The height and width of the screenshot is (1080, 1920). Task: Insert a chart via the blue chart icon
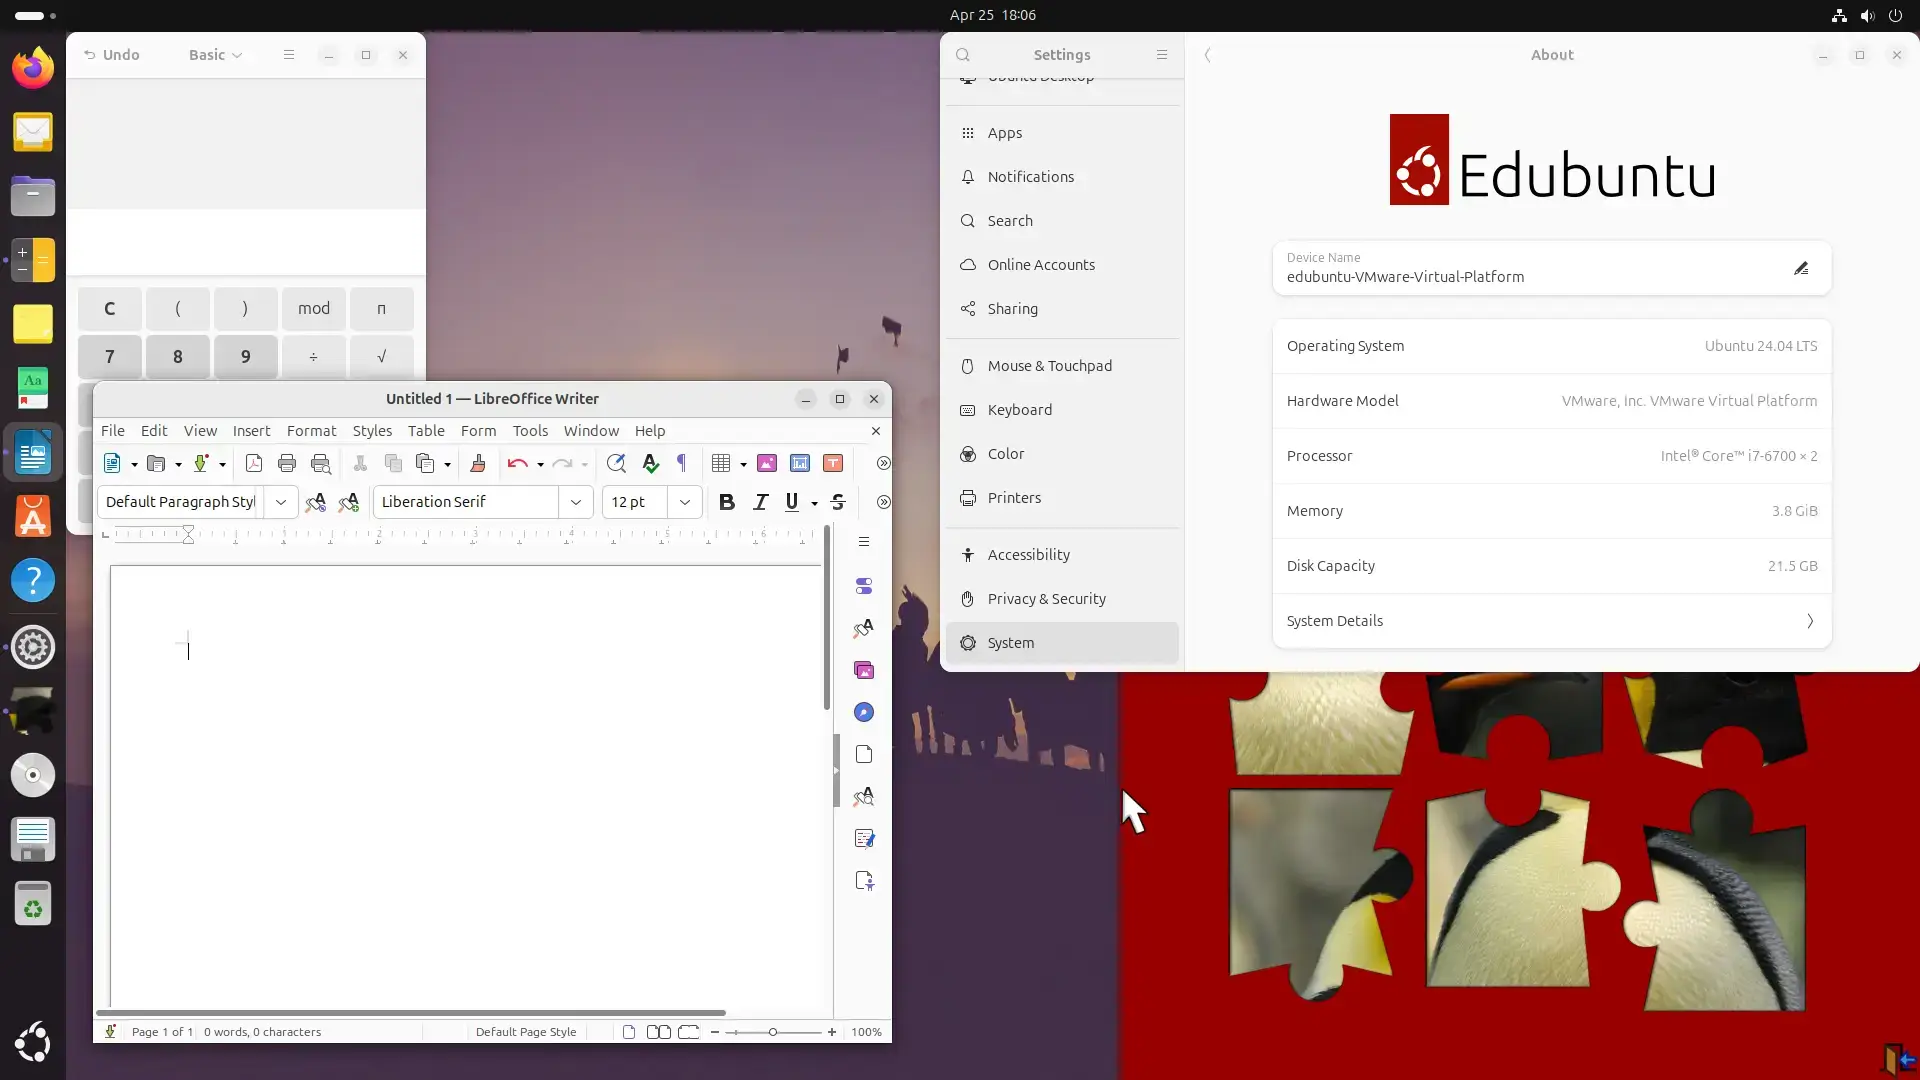800,463
